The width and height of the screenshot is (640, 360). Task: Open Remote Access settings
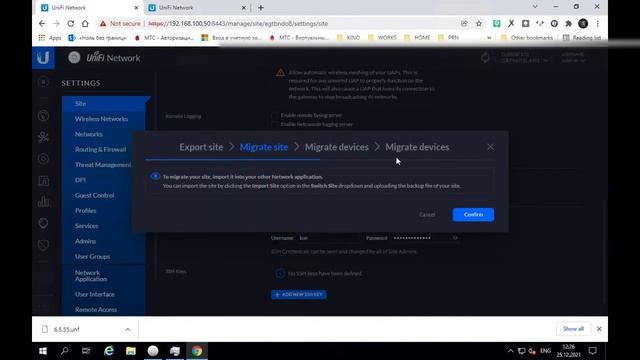click(x=96, y=309)
